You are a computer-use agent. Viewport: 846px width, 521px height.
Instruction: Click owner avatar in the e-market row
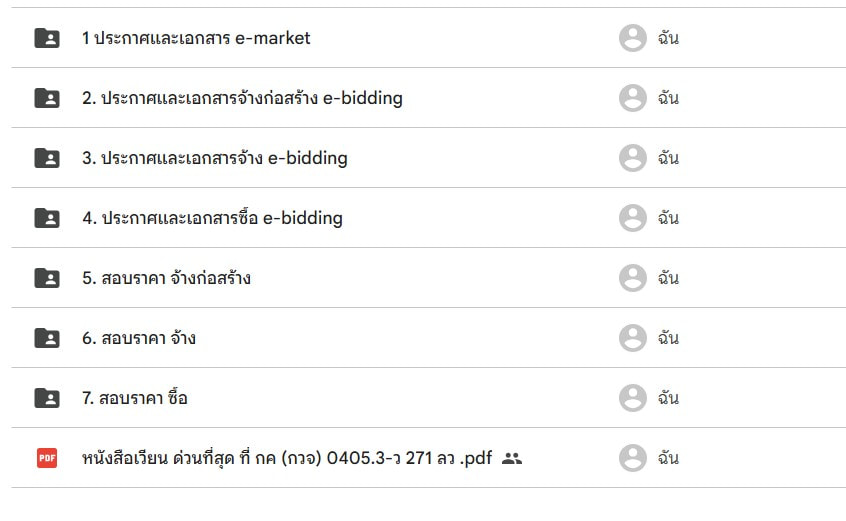[632, 38]
